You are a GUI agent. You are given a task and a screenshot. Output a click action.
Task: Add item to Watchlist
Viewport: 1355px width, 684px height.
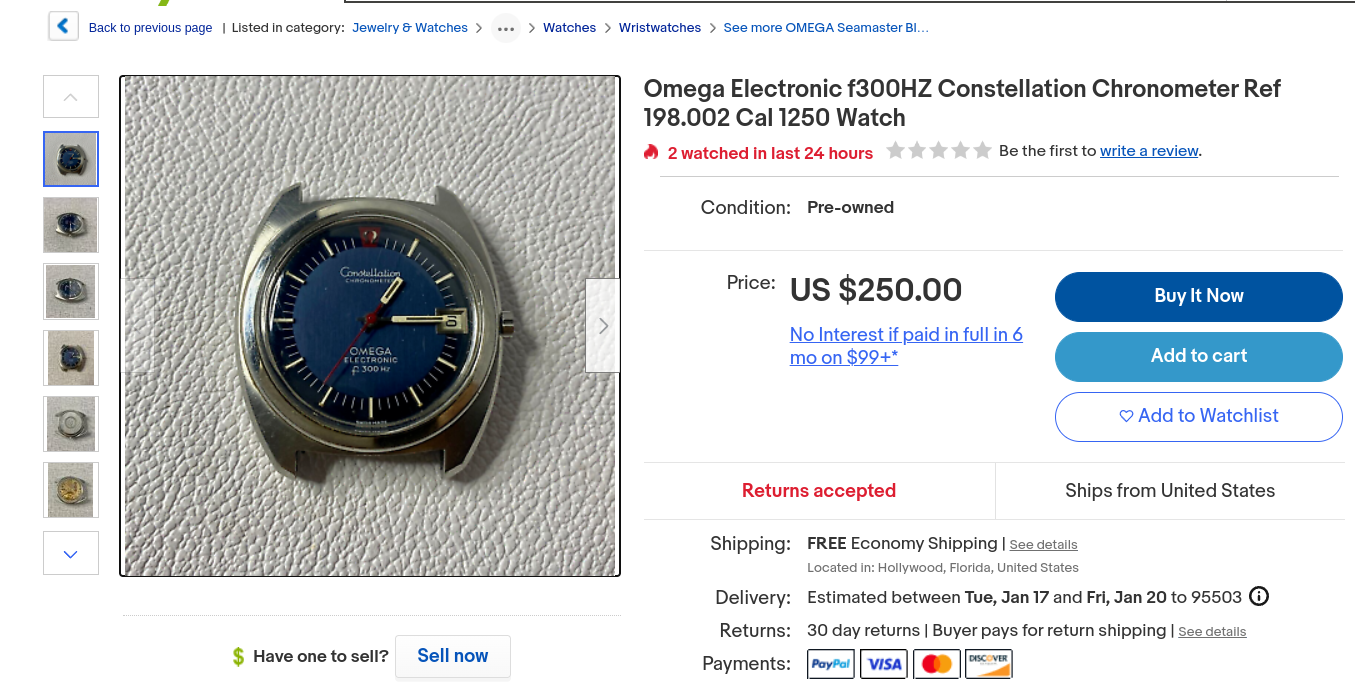[x=1198, y=416]
